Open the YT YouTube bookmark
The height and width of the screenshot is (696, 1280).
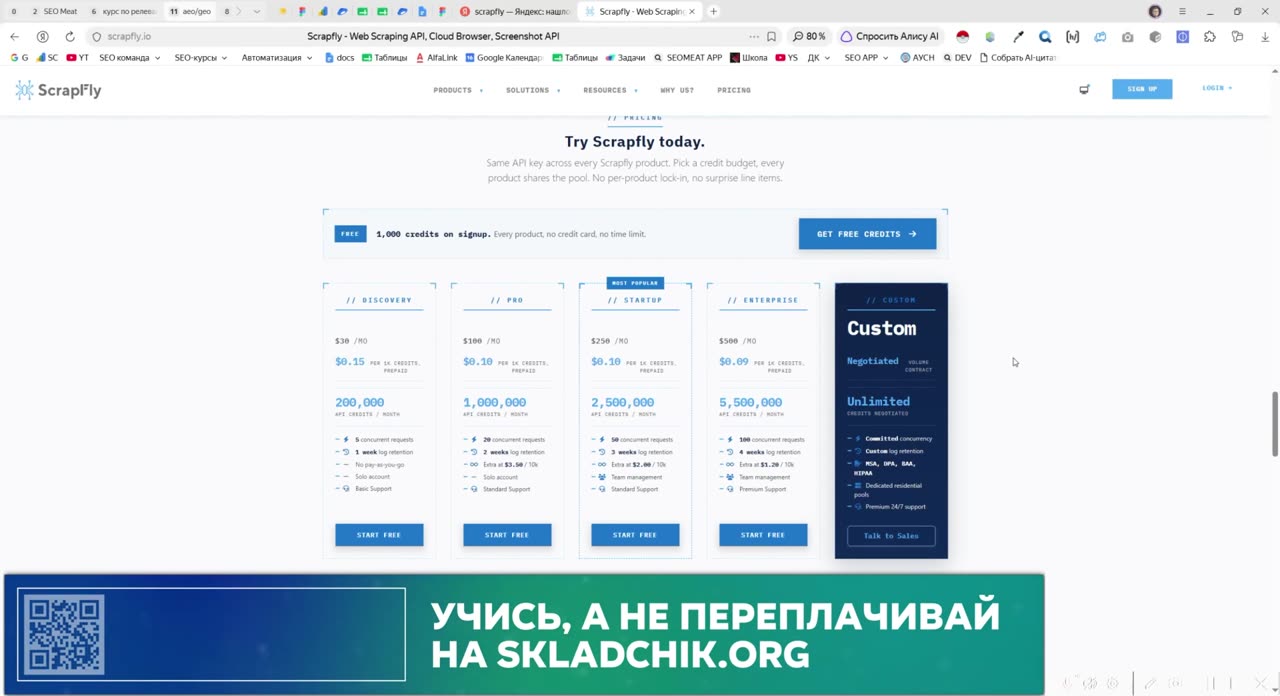[x=78, y=58]
